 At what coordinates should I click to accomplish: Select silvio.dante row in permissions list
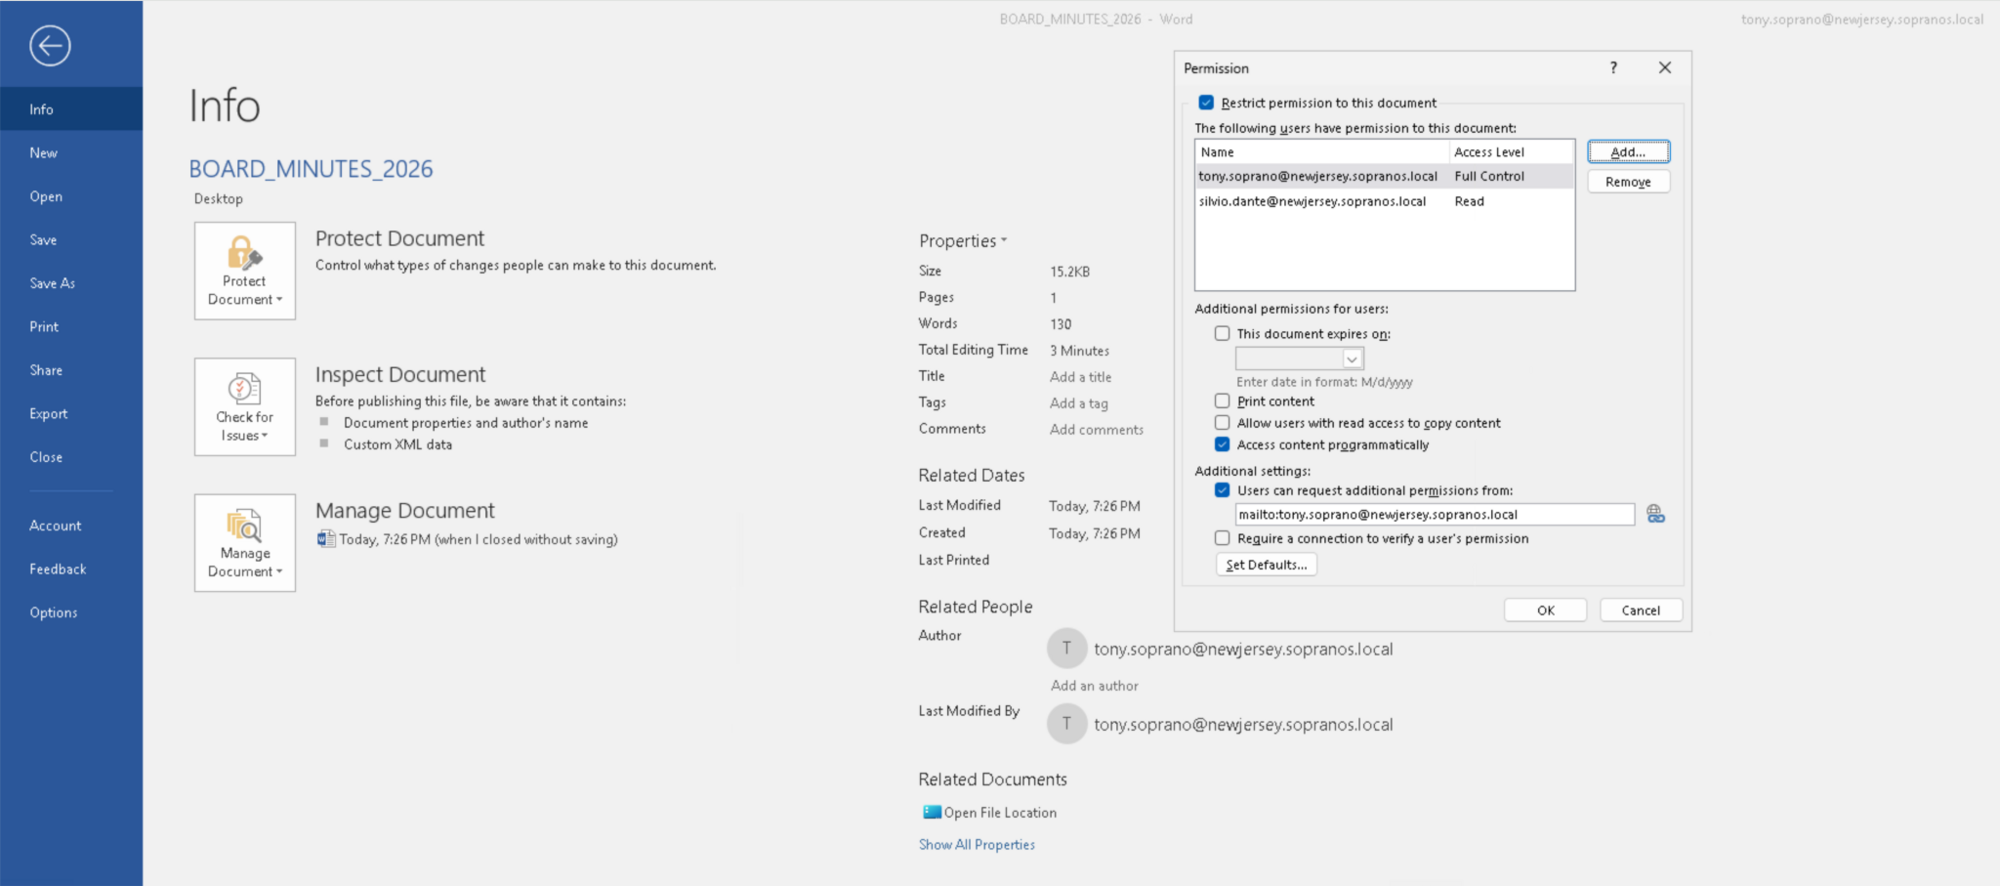1385,201
